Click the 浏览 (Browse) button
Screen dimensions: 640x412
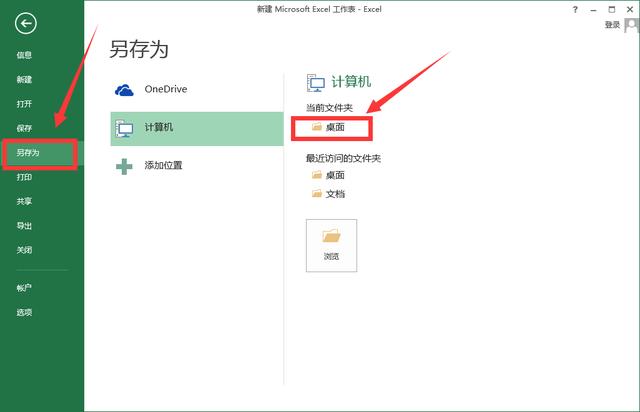click(331, 245)
